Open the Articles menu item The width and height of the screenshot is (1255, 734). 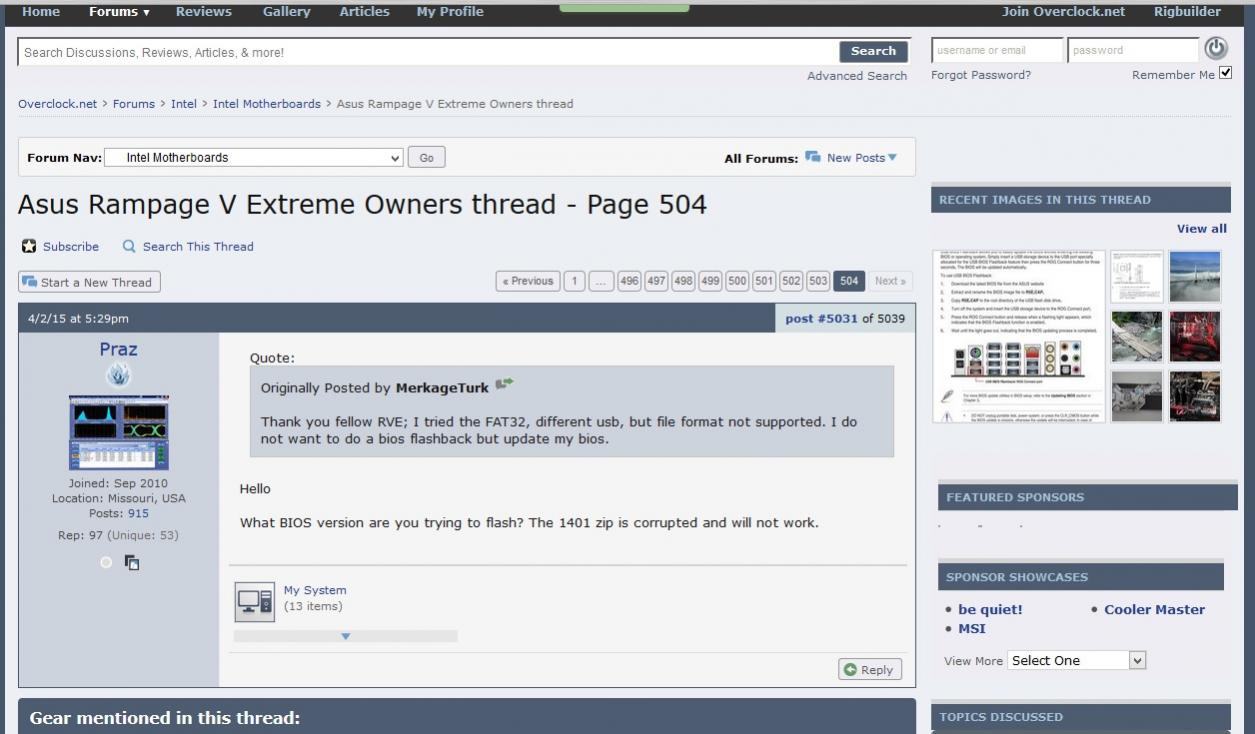pos(364,12)
